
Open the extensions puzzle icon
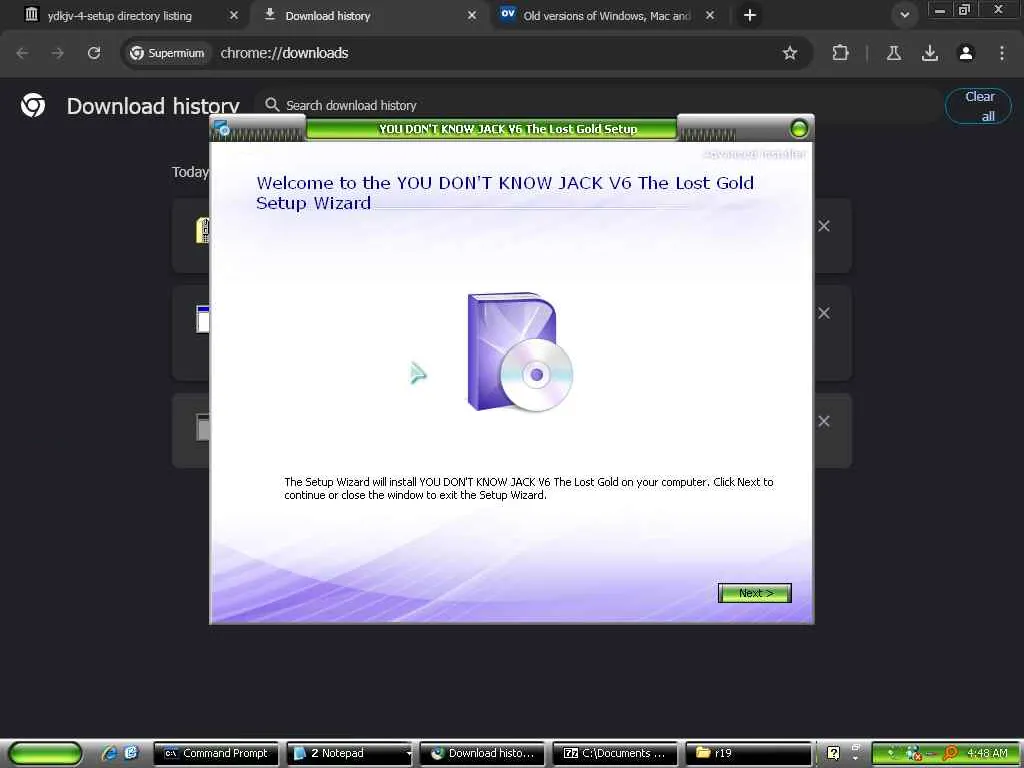(x=840, y=53)
